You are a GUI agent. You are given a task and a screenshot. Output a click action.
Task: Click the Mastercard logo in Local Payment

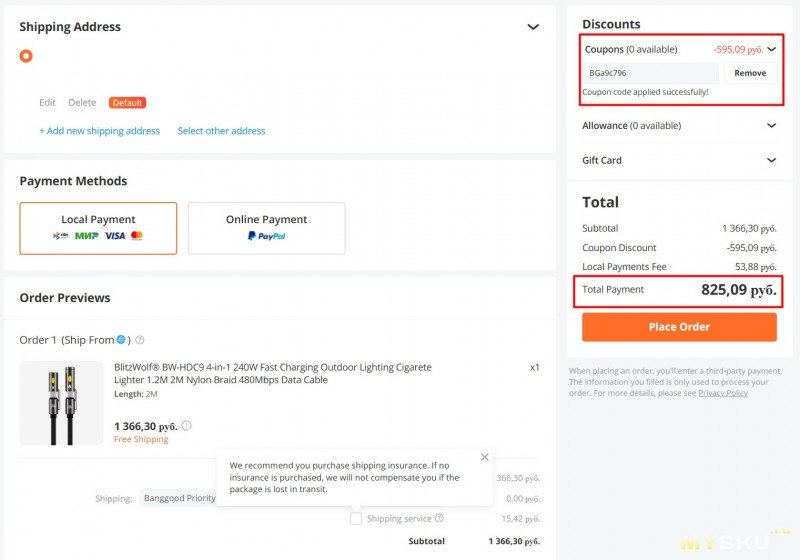pos(137,236)
